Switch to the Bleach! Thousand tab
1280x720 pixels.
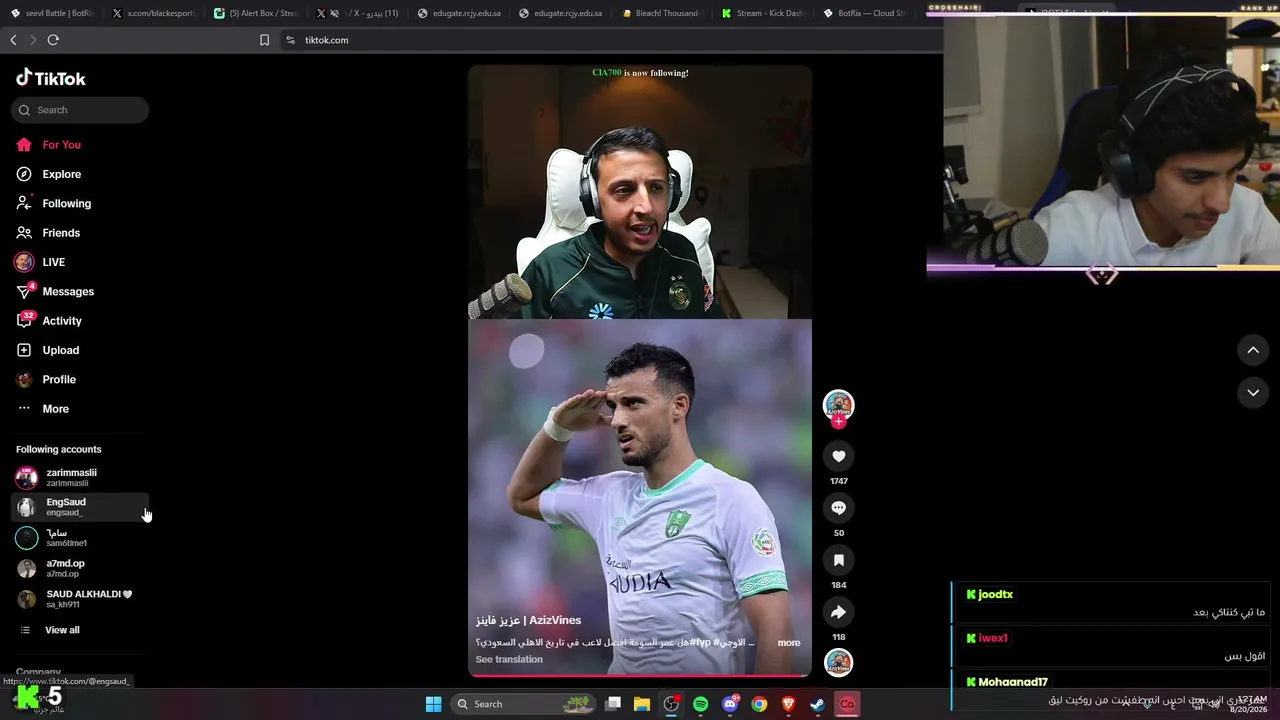661,13
